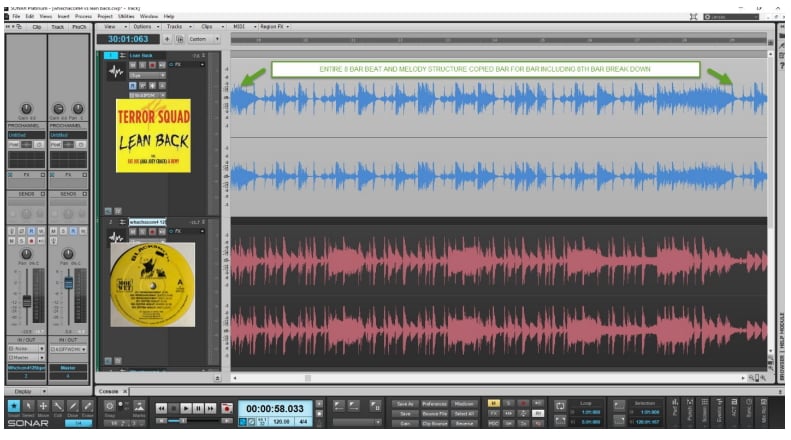Open the Edit menu
This screenshot has height=440, width=791.
[x=30, y=17]
